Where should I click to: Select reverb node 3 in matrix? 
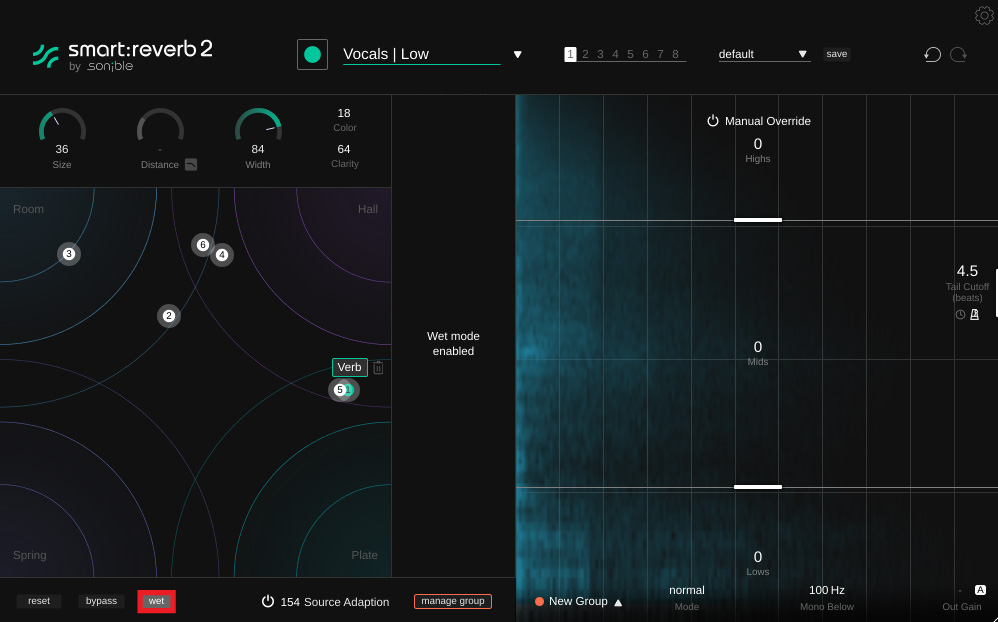coord(69,254)
